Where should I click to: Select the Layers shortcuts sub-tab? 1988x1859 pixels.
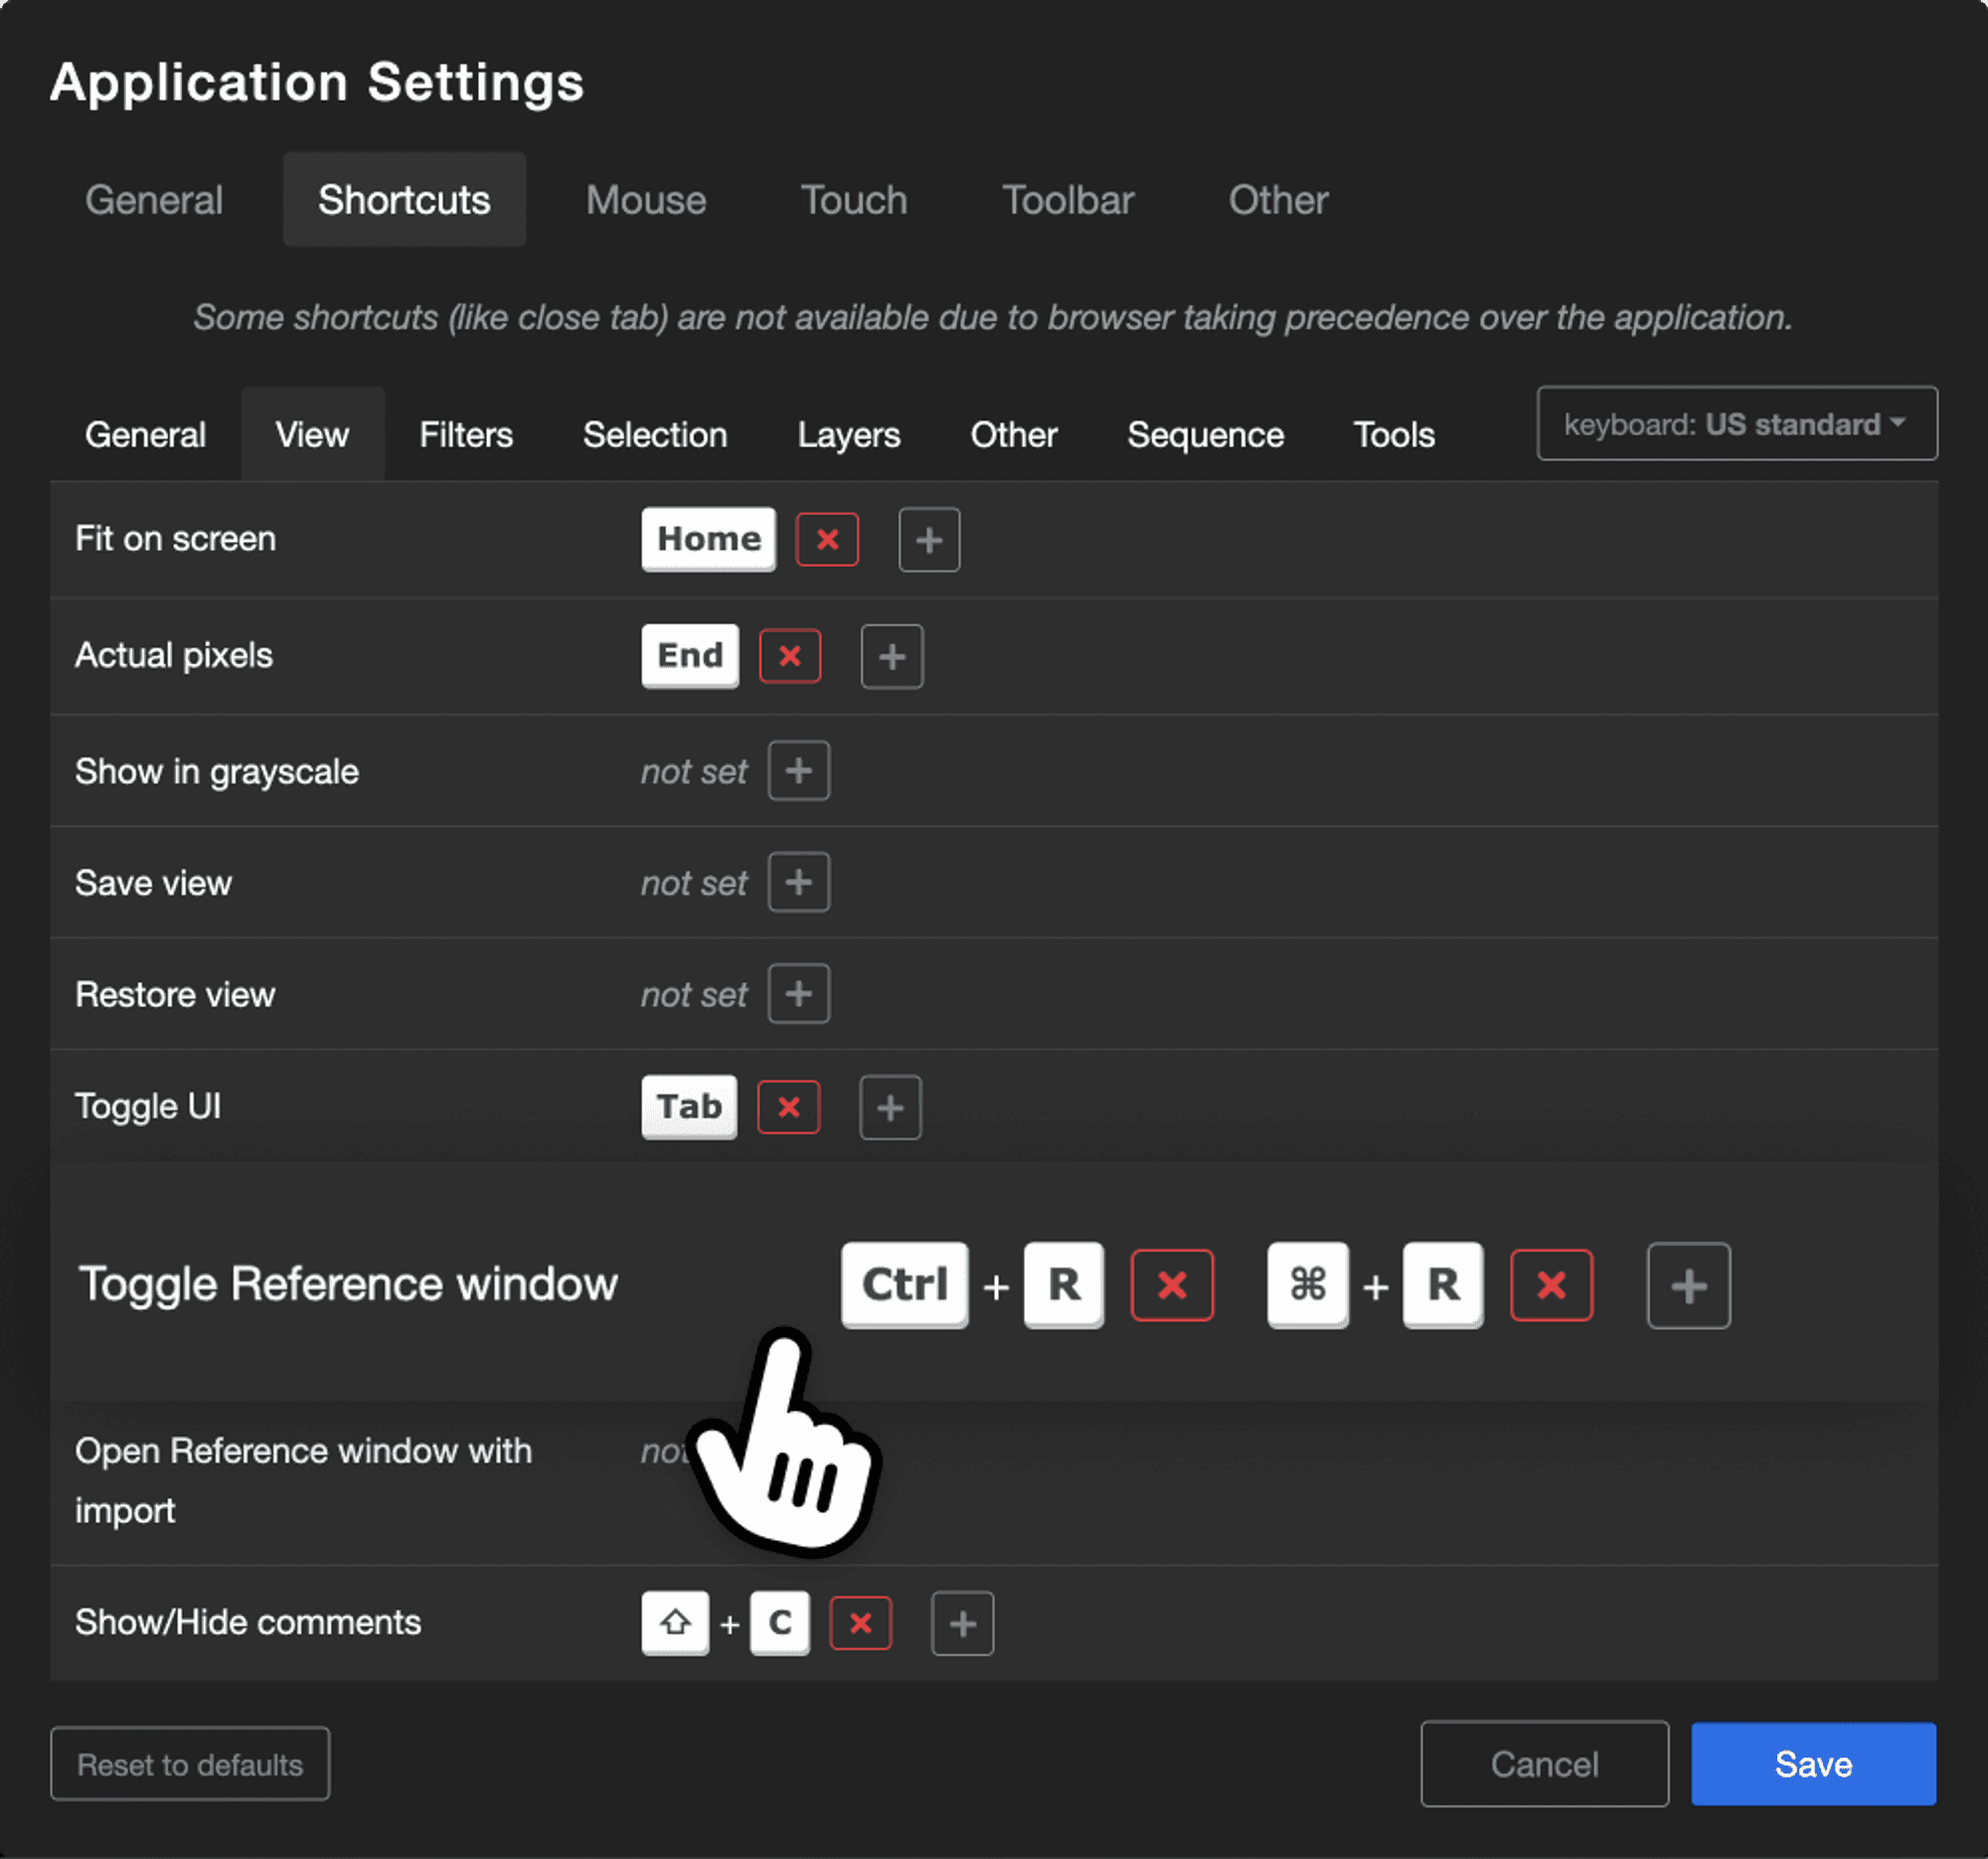pyautogui.click(x=848, y=435)
